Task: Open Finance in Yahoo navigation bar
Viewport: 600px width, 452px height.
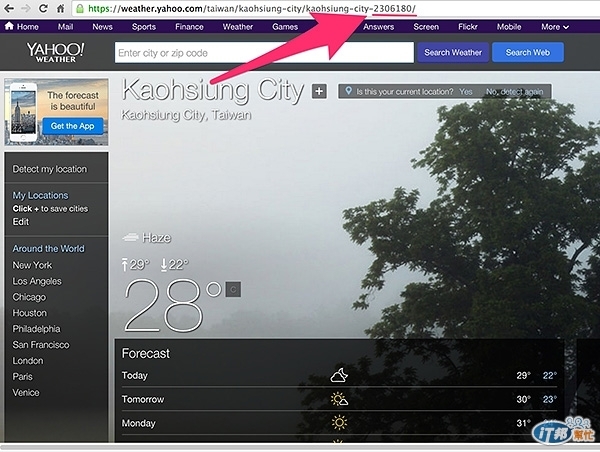Action: point(189,27)
